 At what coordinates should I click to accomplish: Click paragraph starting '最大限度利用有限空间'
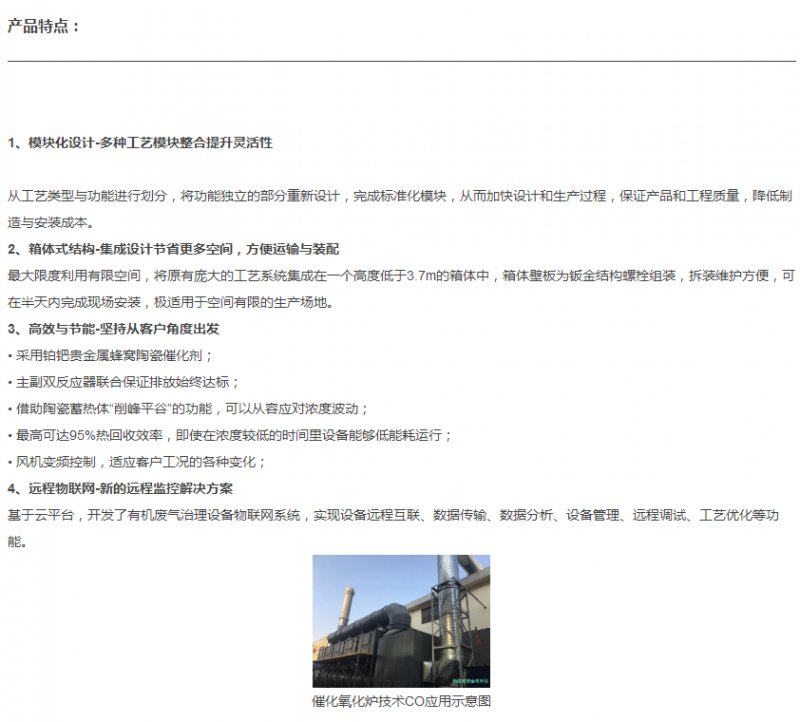coord(401,289)
